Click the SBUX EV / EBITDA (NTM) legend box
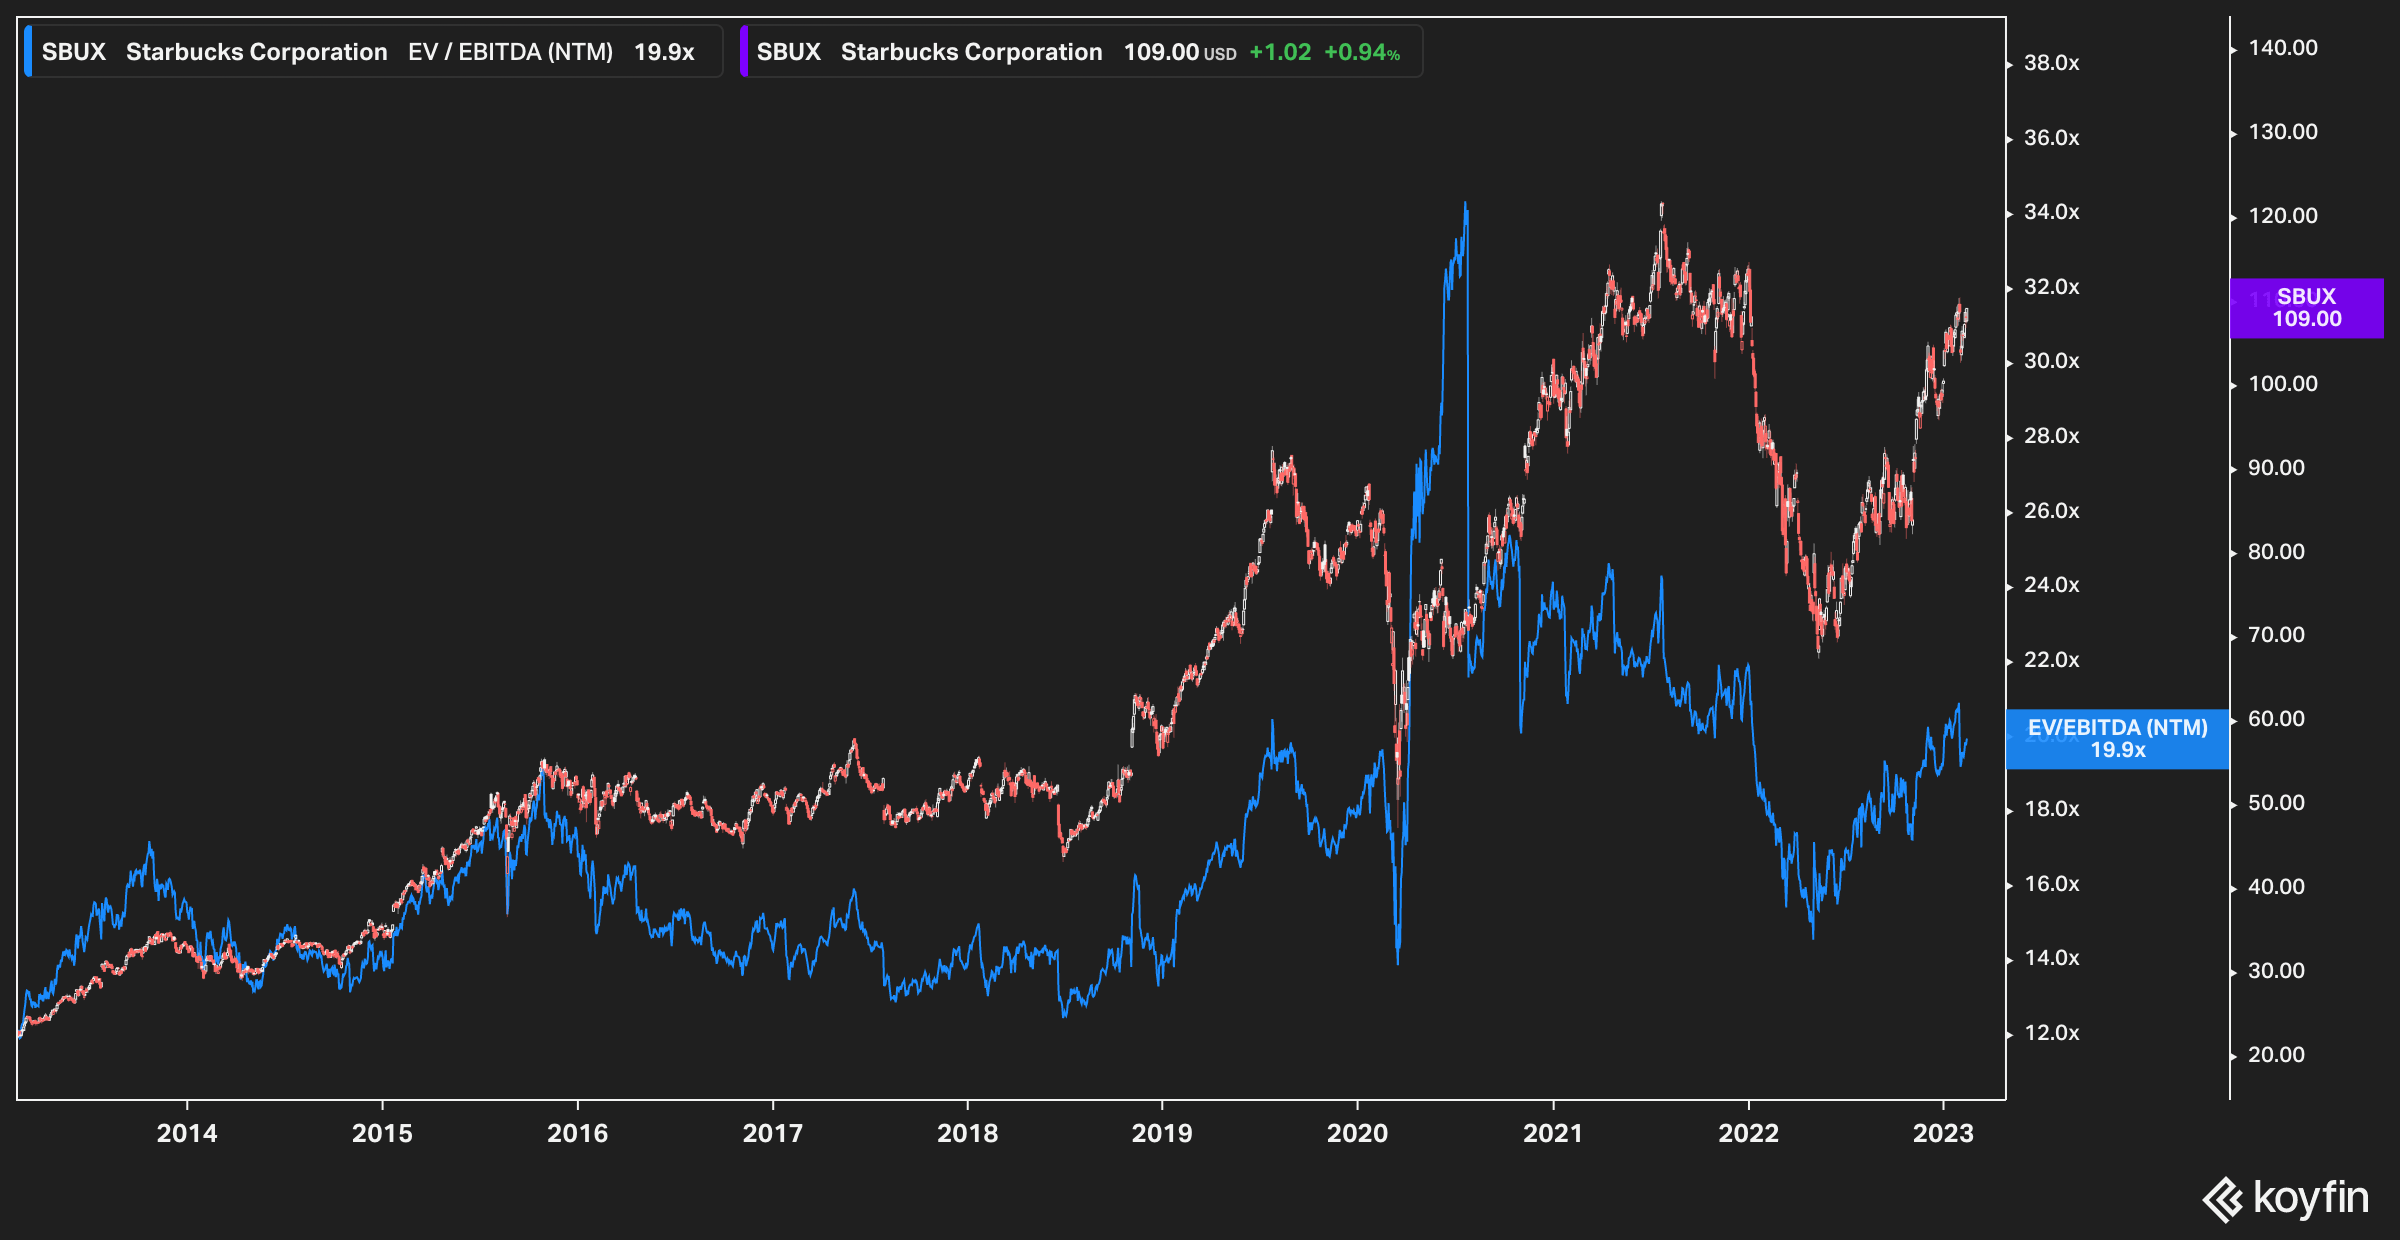2400x1240 pixels. (373, 52)
